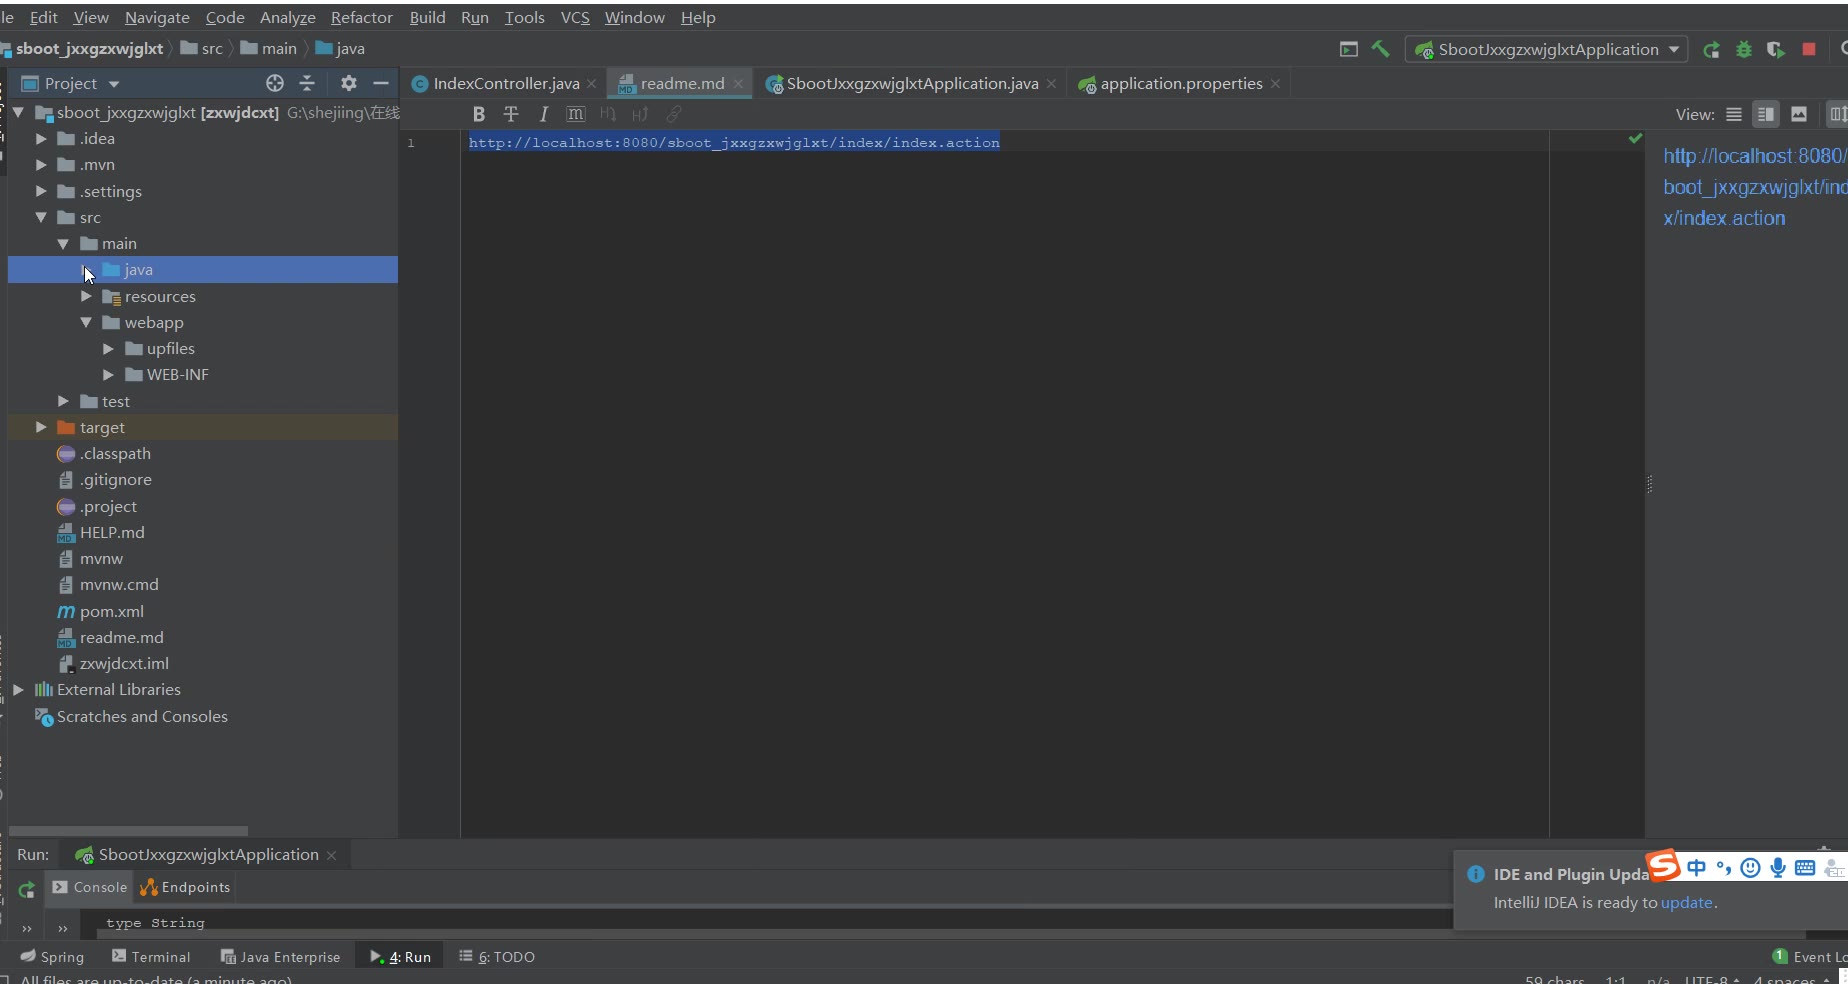Click the URL text in editor line 1
This screenshot has width=1848, height=984.
734,142
